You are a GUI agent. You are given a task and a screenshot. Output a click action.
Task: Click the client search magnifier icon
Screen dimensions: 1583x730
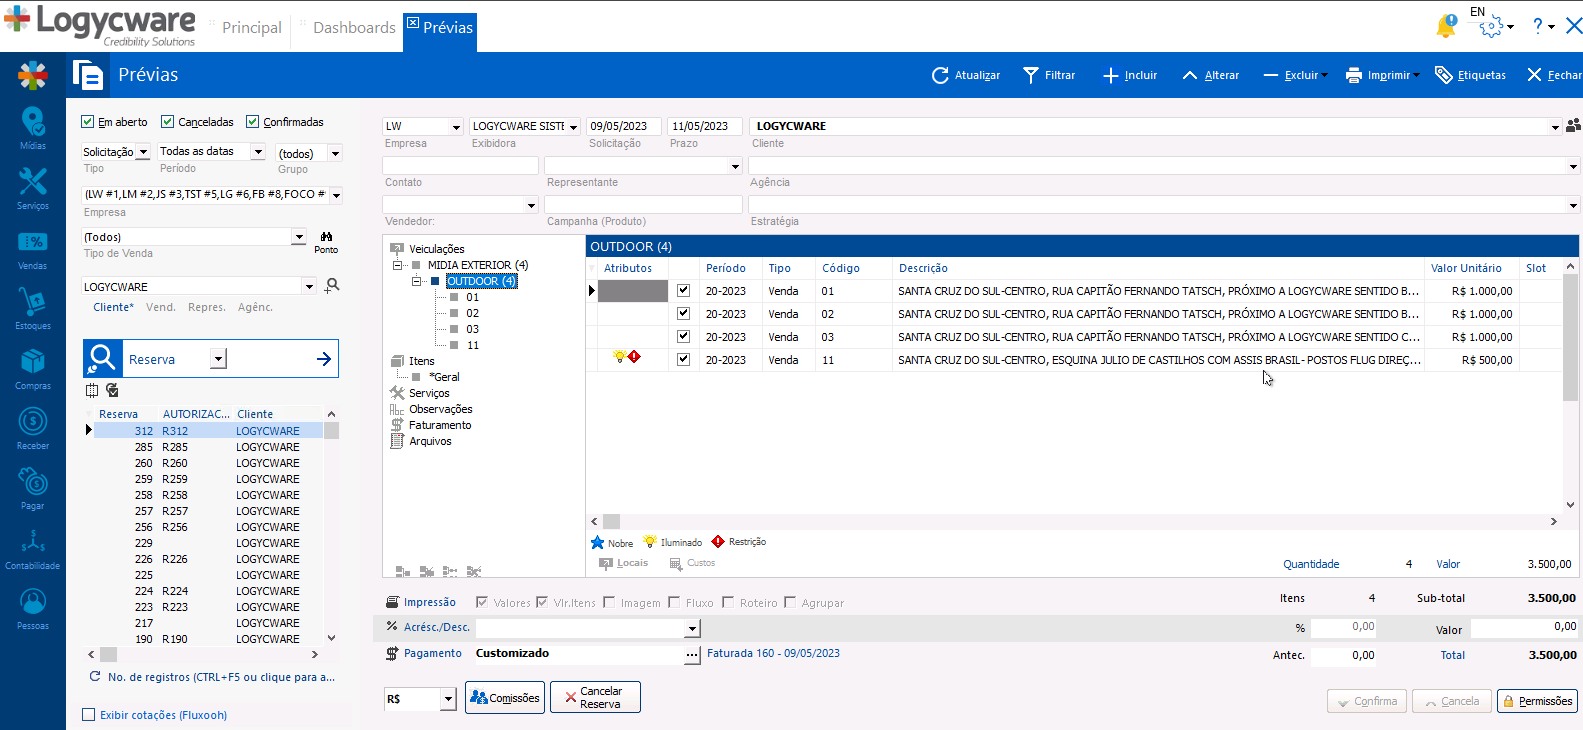[333, 285]
